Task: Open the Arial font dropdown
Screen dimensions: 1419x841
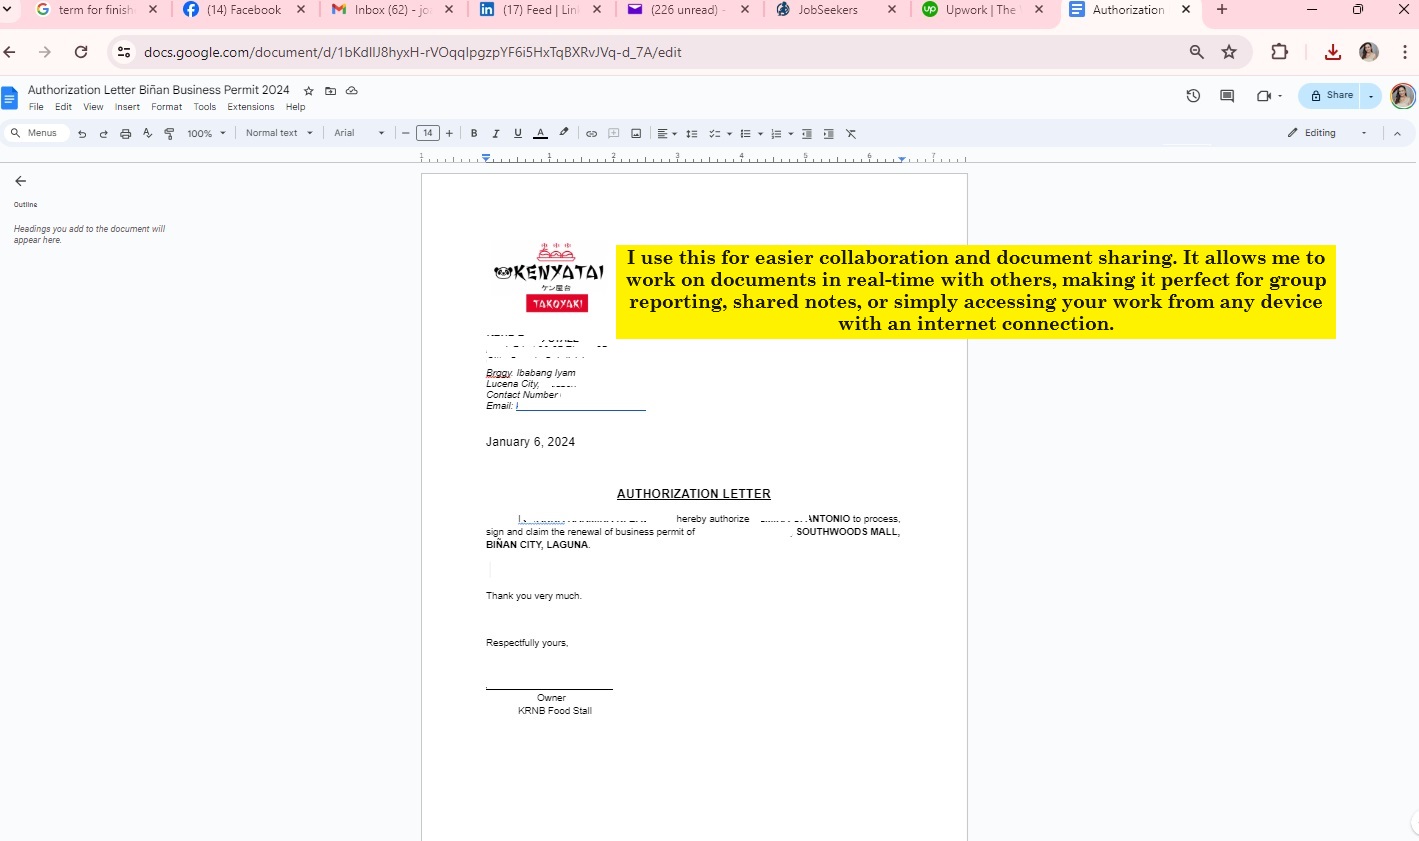Action: coord(359,133)
